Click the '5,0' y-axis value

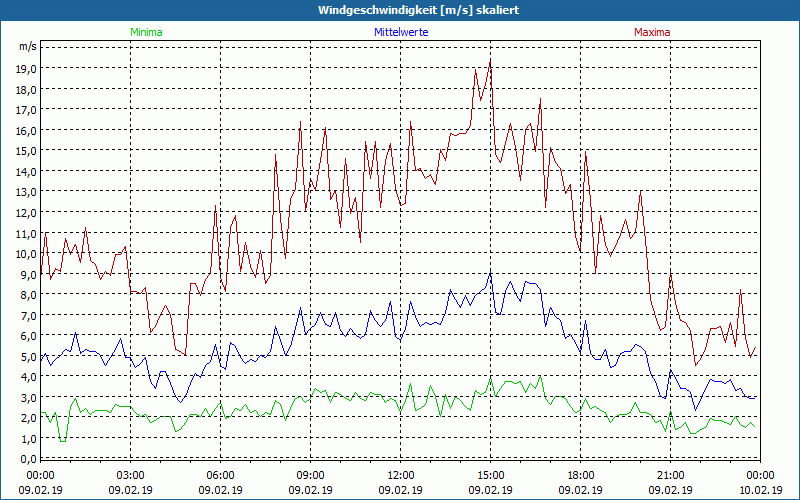point(30,356)
